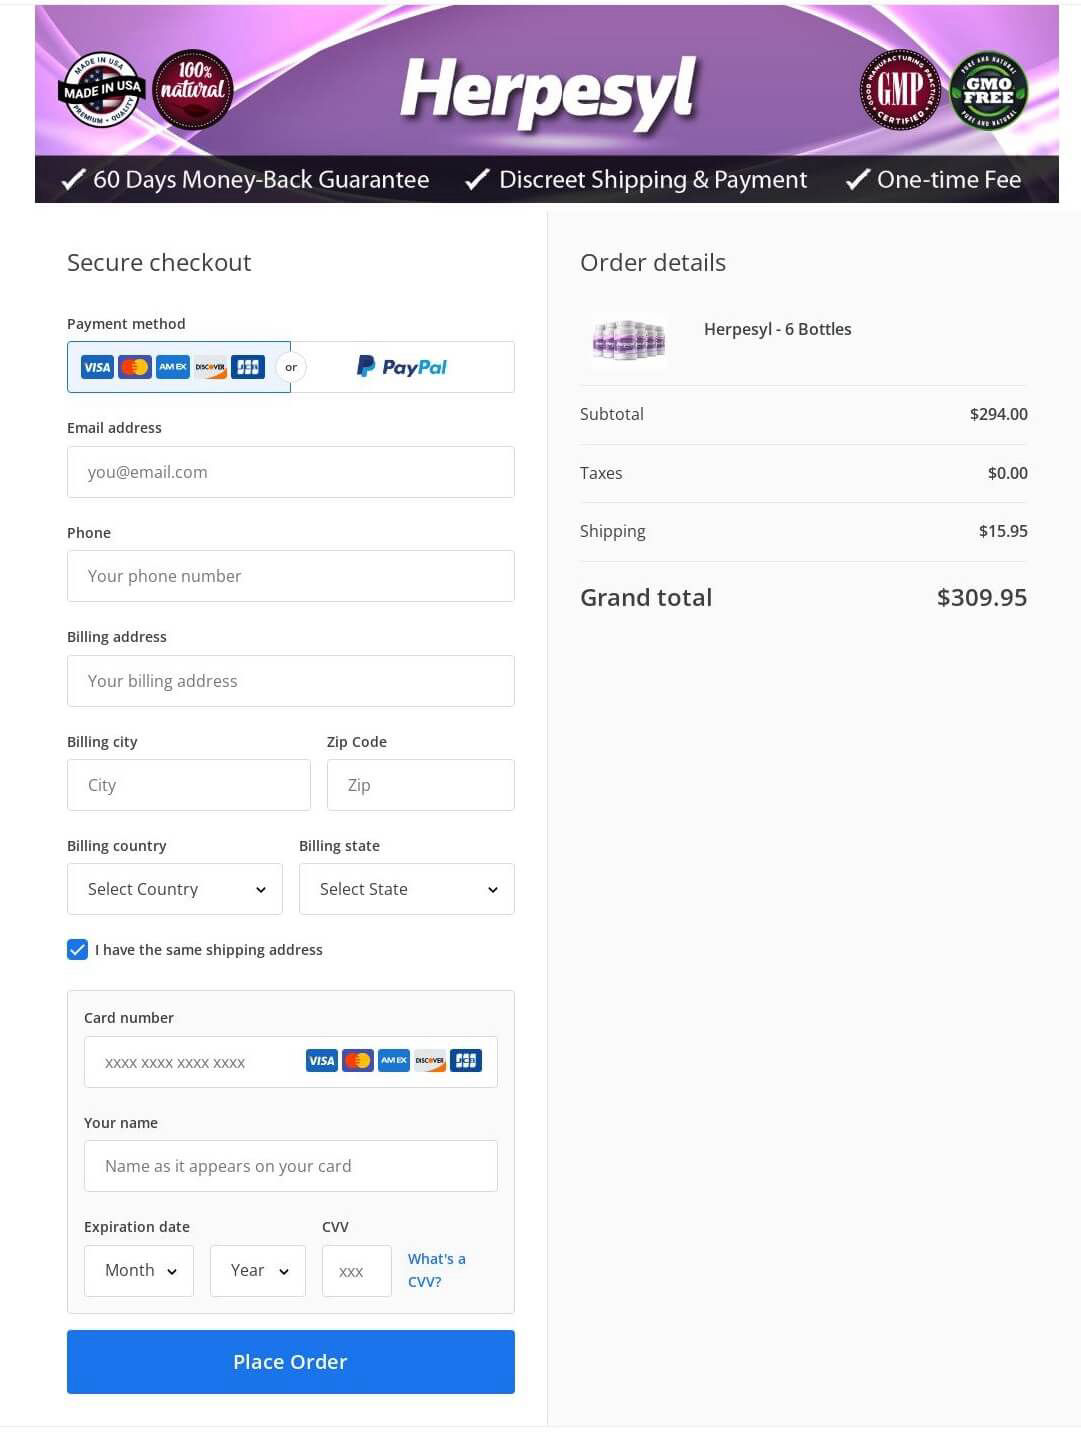Click the Visa icon in card number field
1081x1445 pixels.
click(x=321, y=1061)
